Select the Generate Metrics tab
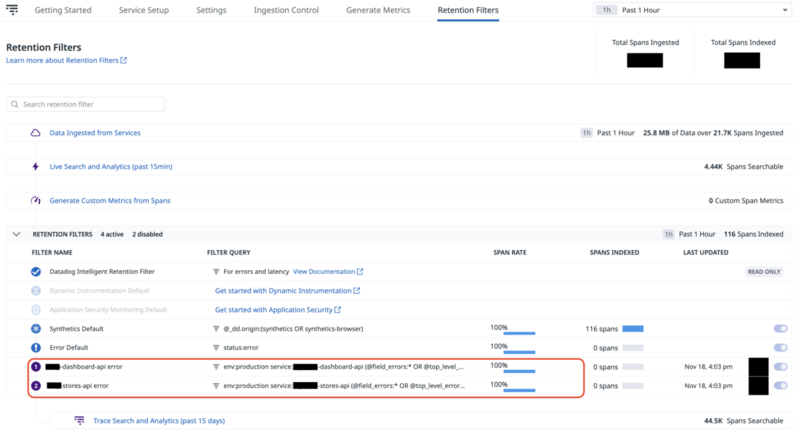Viewport: 800px width, 432px height. coord(378,10)
